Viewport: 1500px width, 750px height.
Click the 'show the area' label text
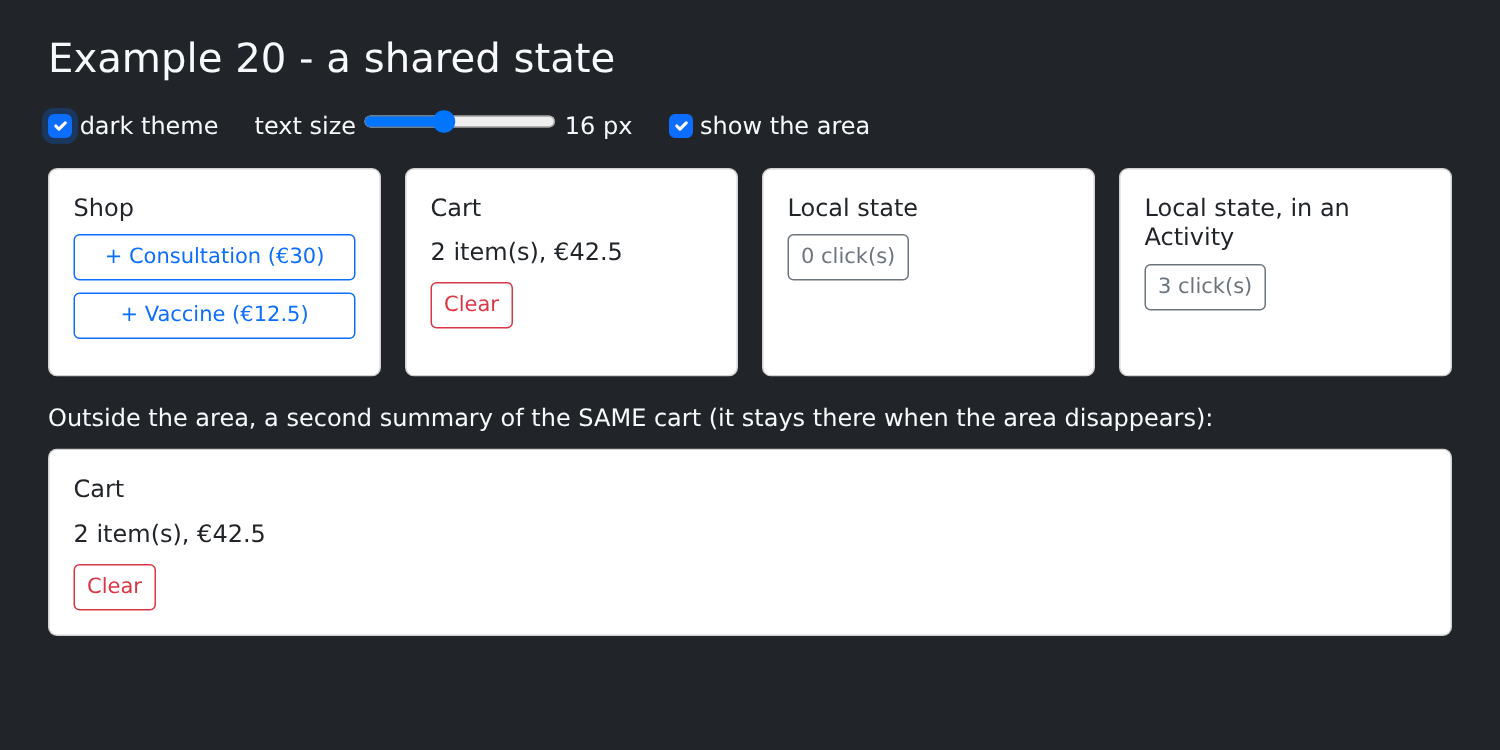click(x=785, y=126)
